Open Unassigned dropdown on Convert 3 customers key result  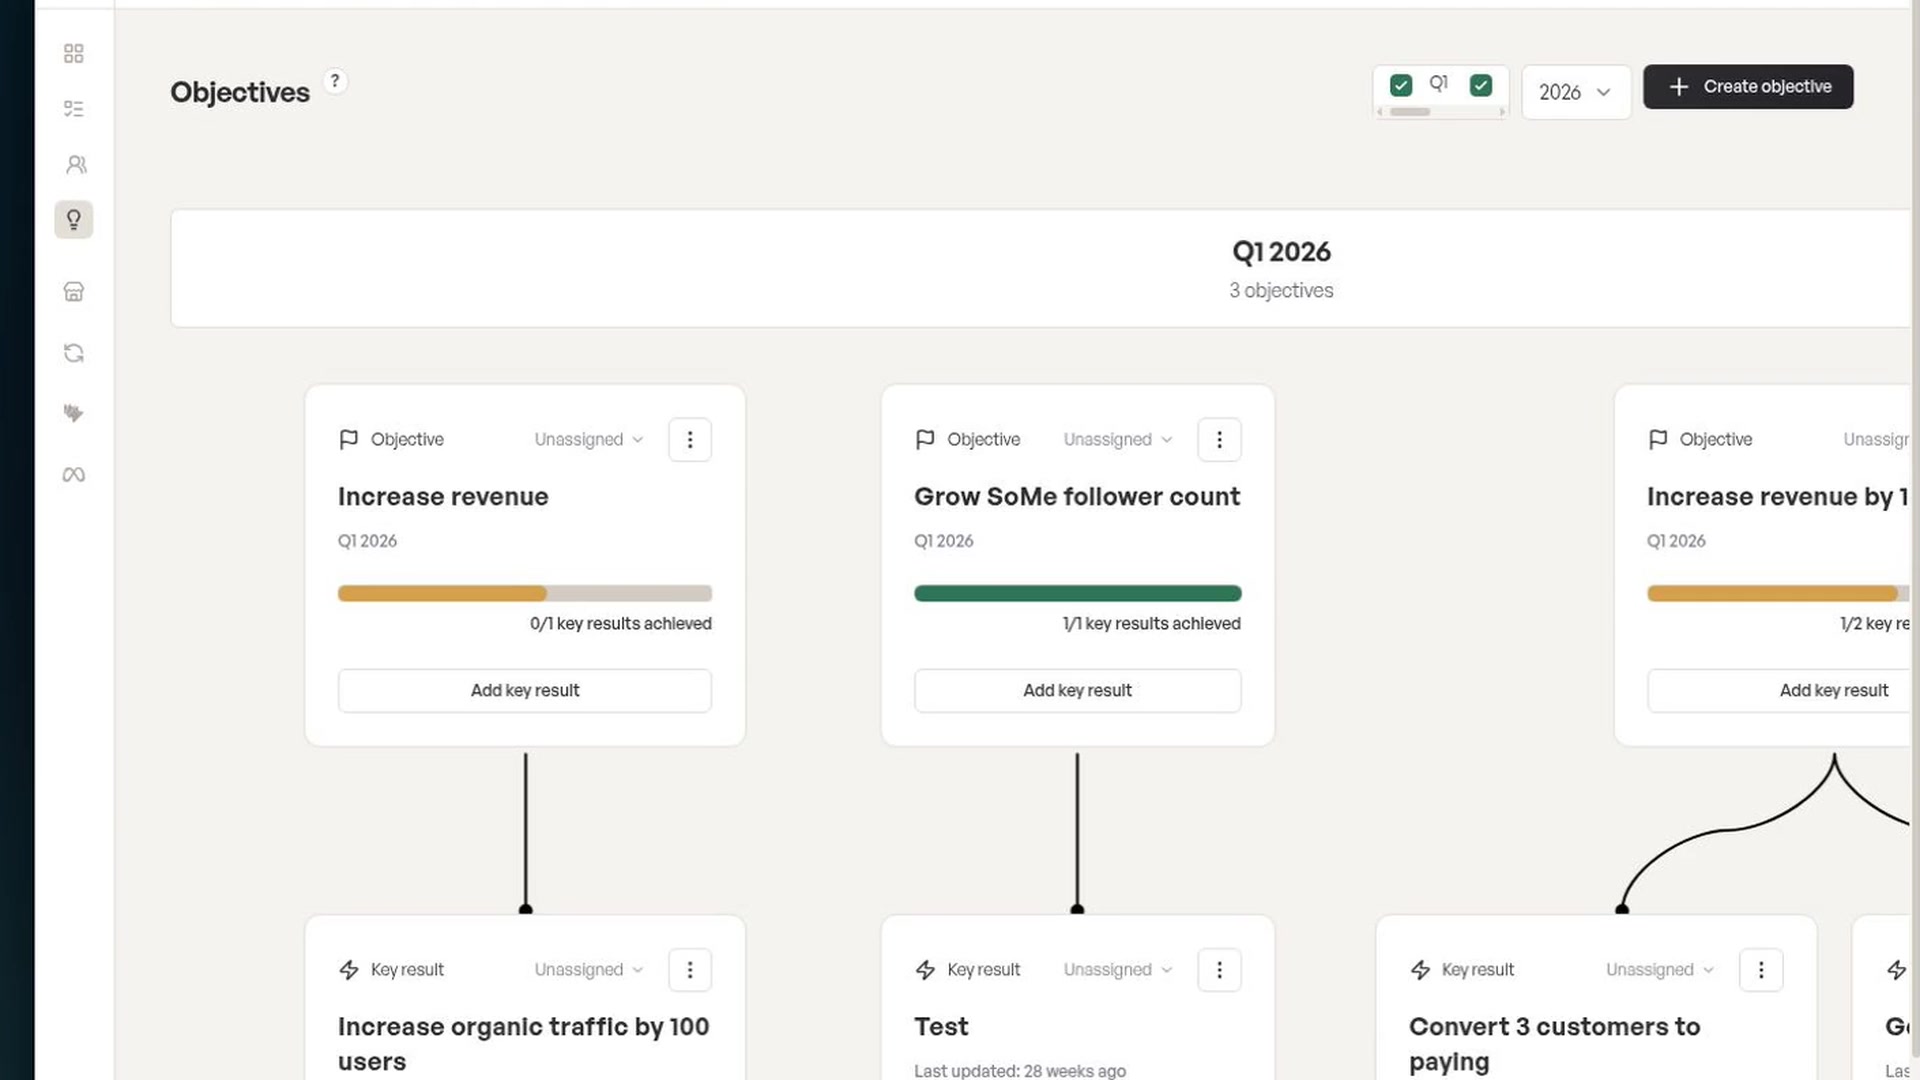pos(1660,969)
